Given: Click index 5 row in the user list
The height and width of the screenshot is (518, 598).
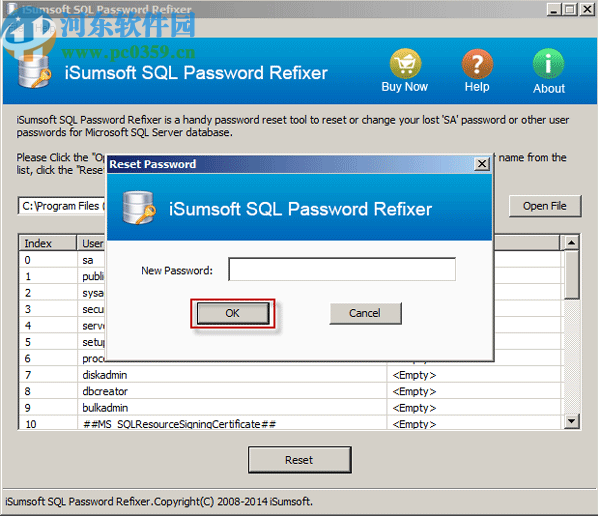Looking at the screenshot, I should coord(63,342).
